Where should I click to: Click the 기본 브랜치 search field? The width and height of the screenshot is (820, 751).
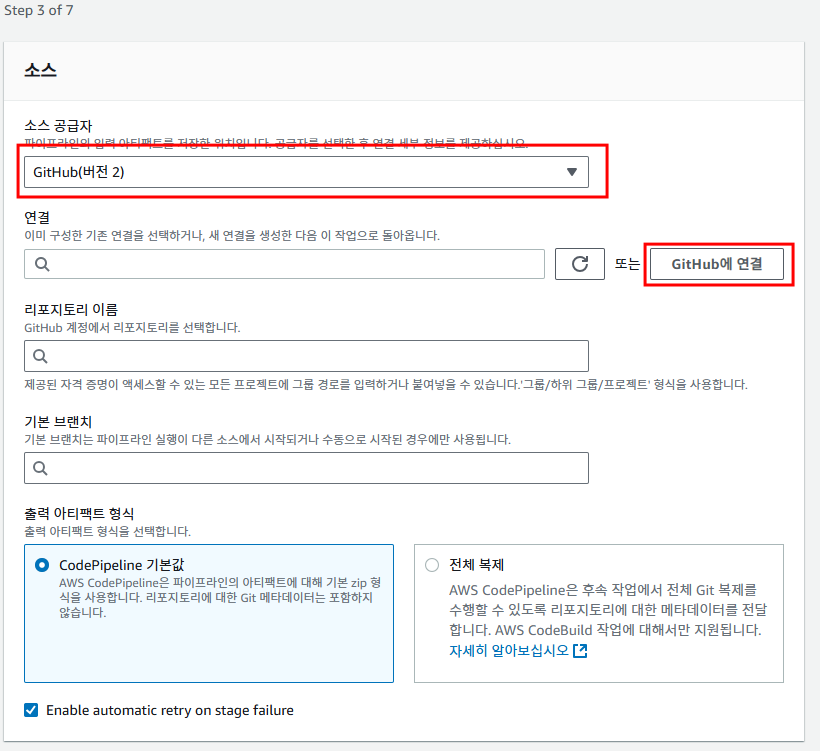click(306, 468)
